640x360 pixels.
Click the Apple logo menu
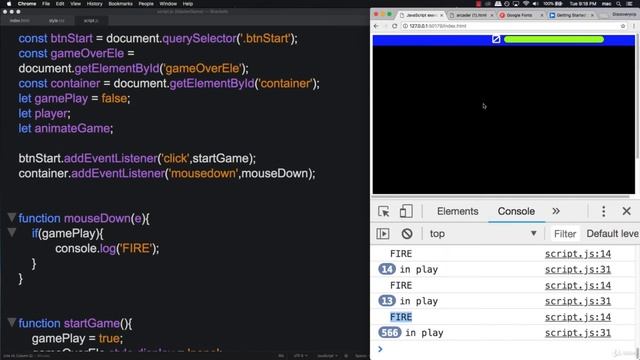(9, 4)
